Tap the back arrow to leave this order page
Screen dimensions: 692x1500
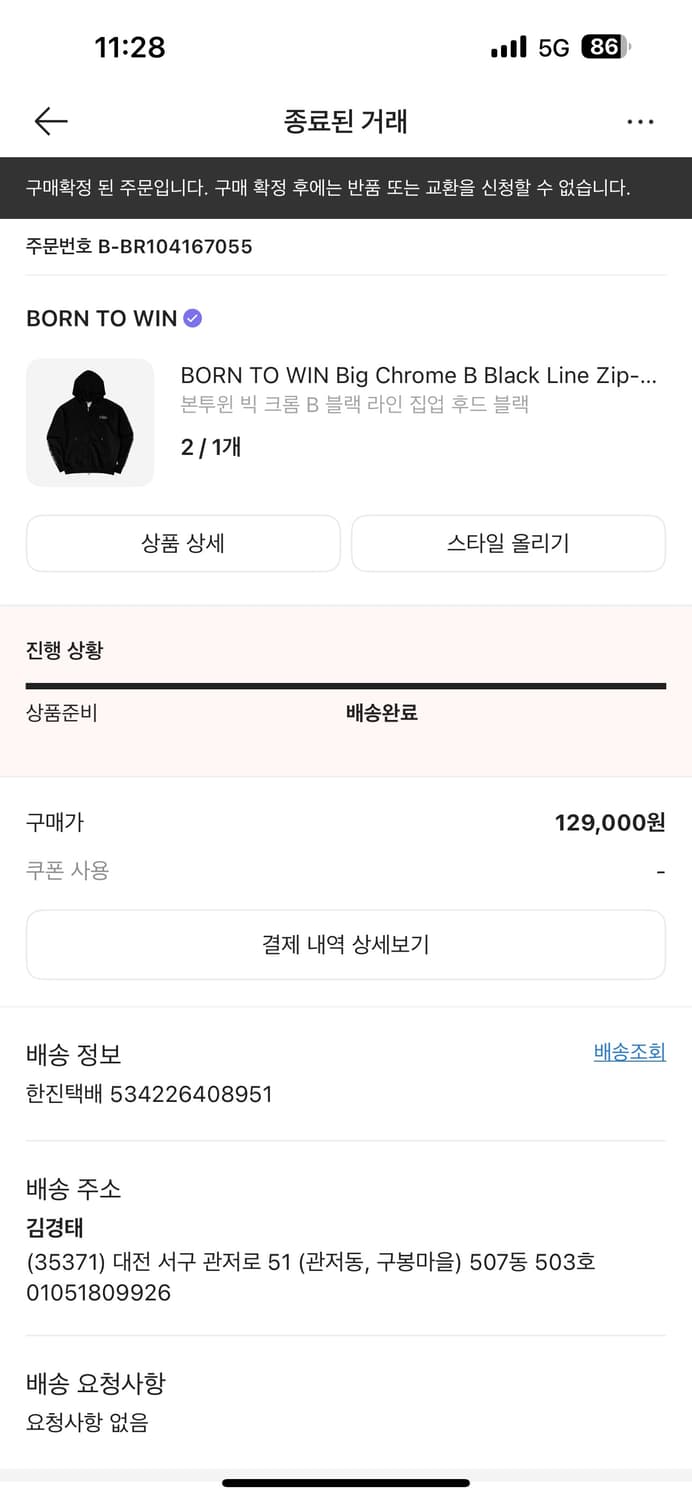(50, 121)
